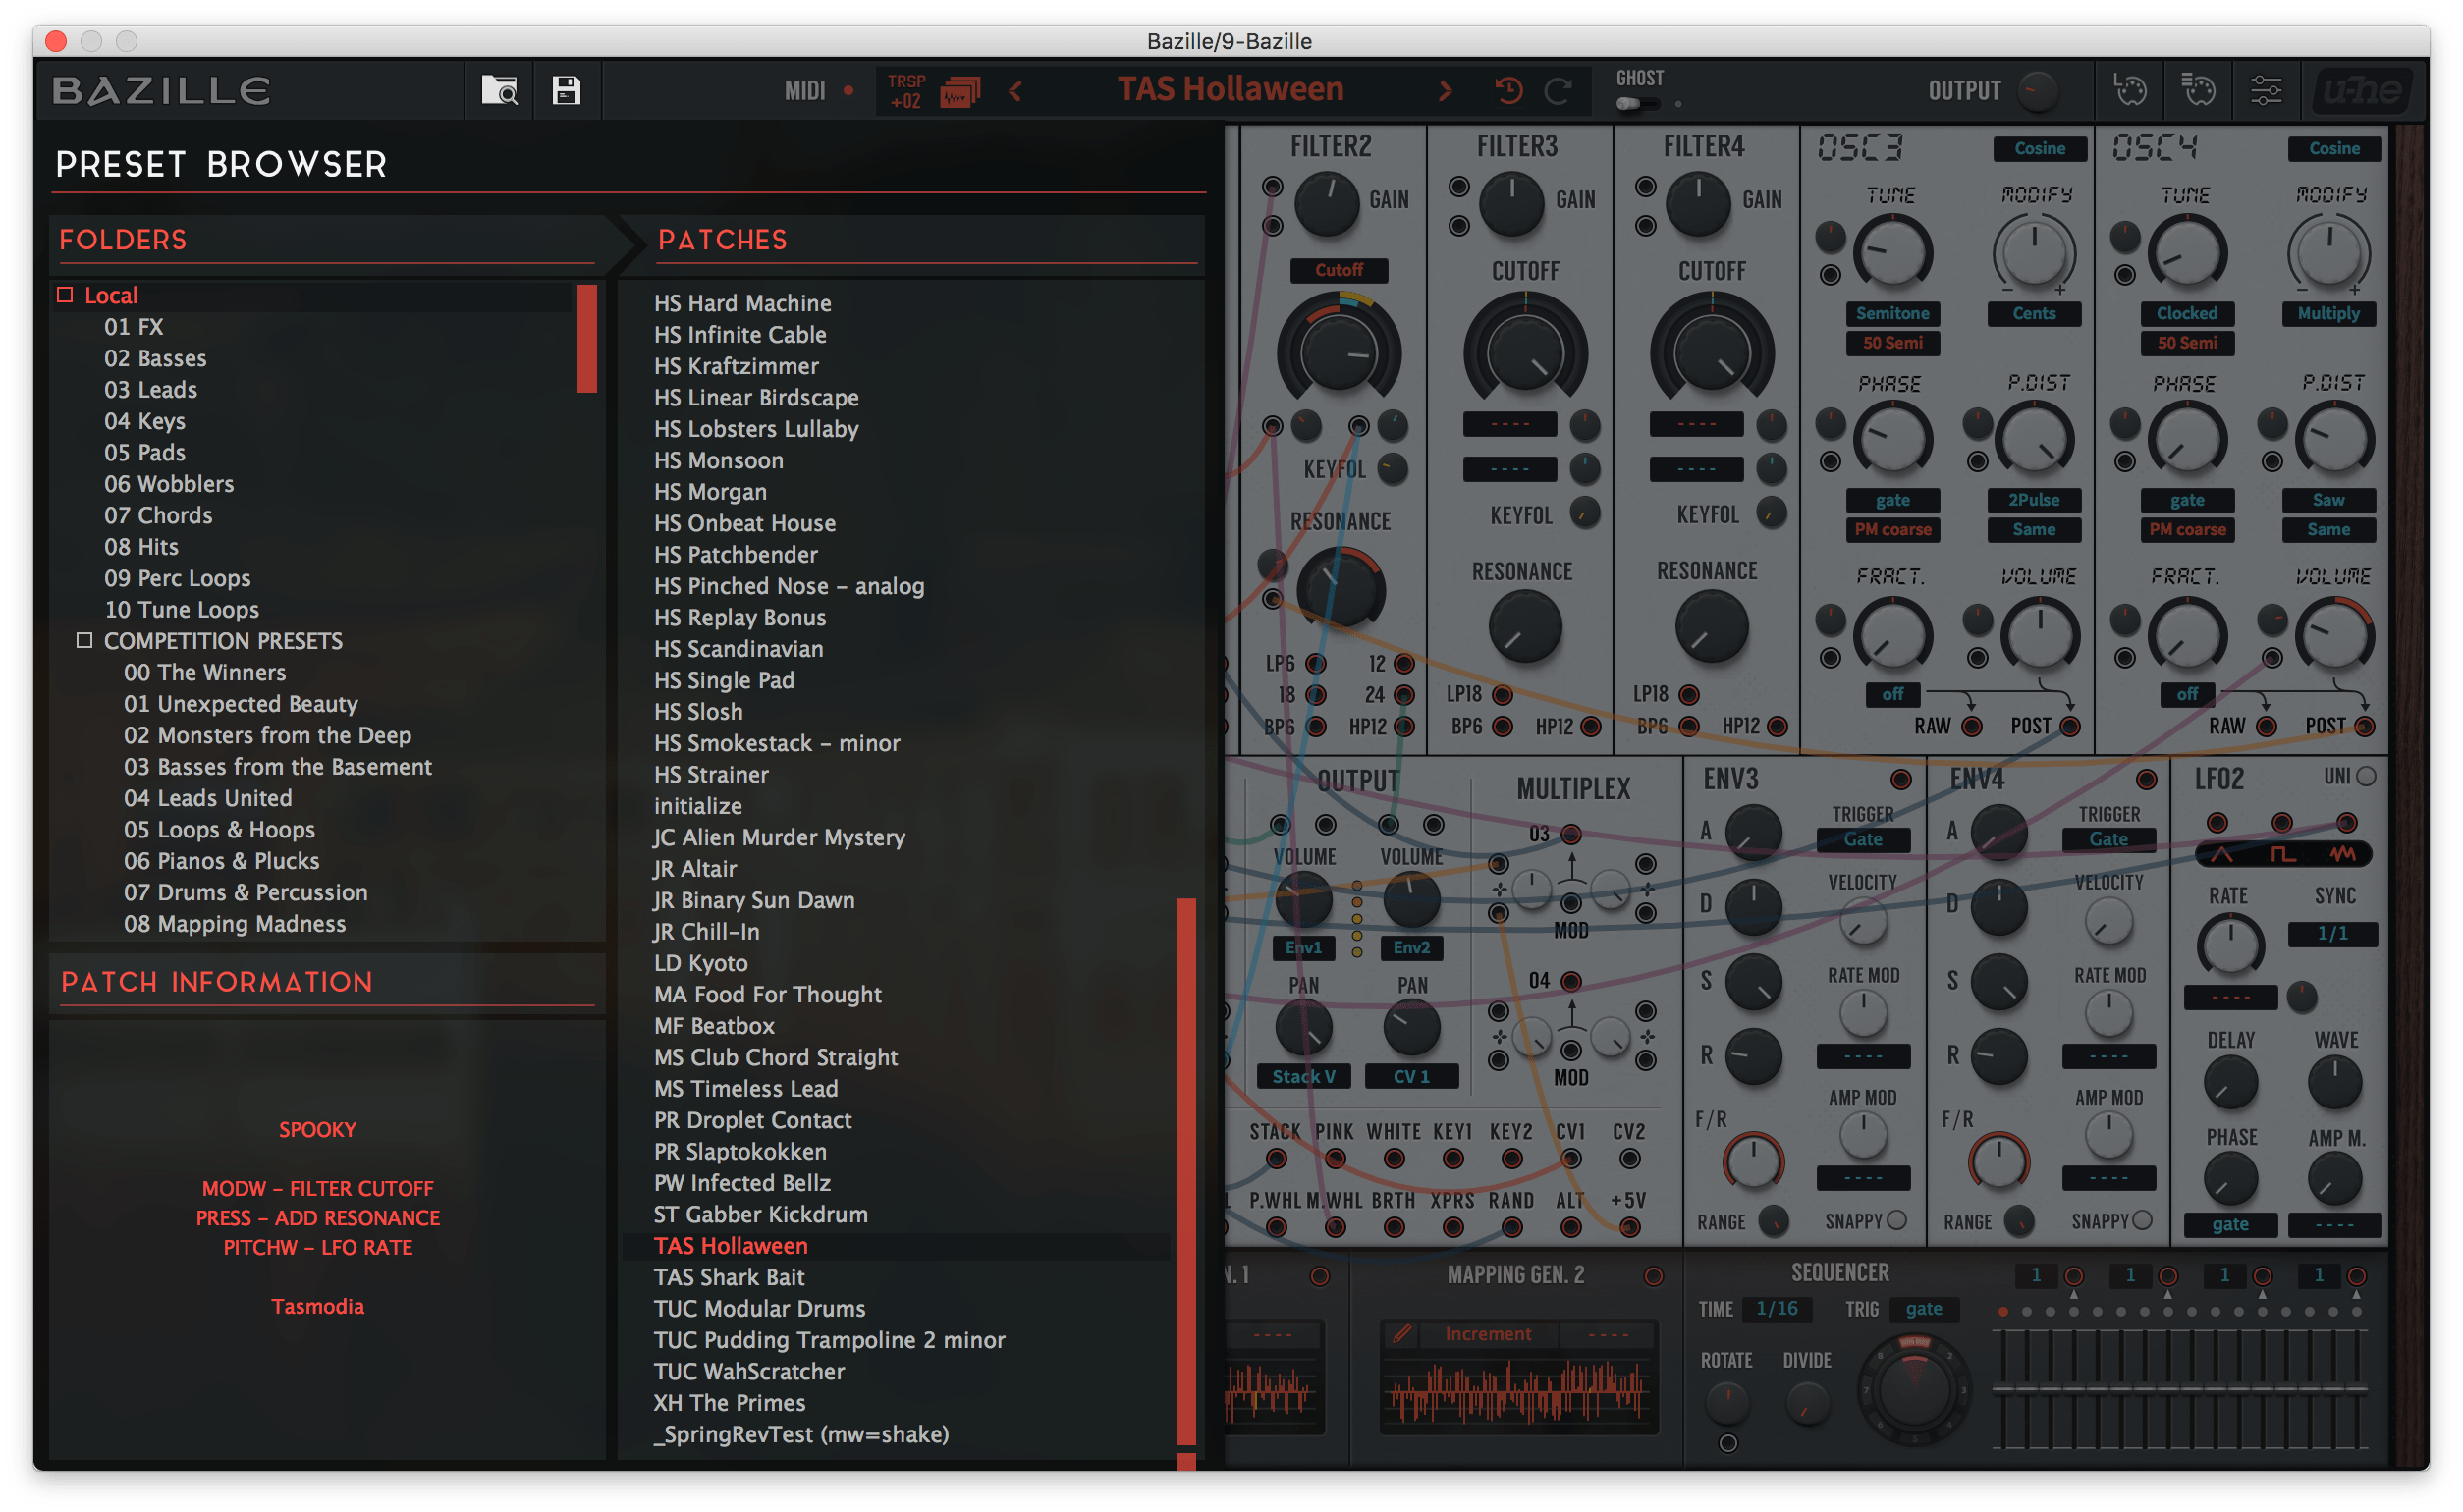The width and height of the screenshot is (2463, 1512).
Task: Open the first clock-gear icon in header
Action: 2129,91
